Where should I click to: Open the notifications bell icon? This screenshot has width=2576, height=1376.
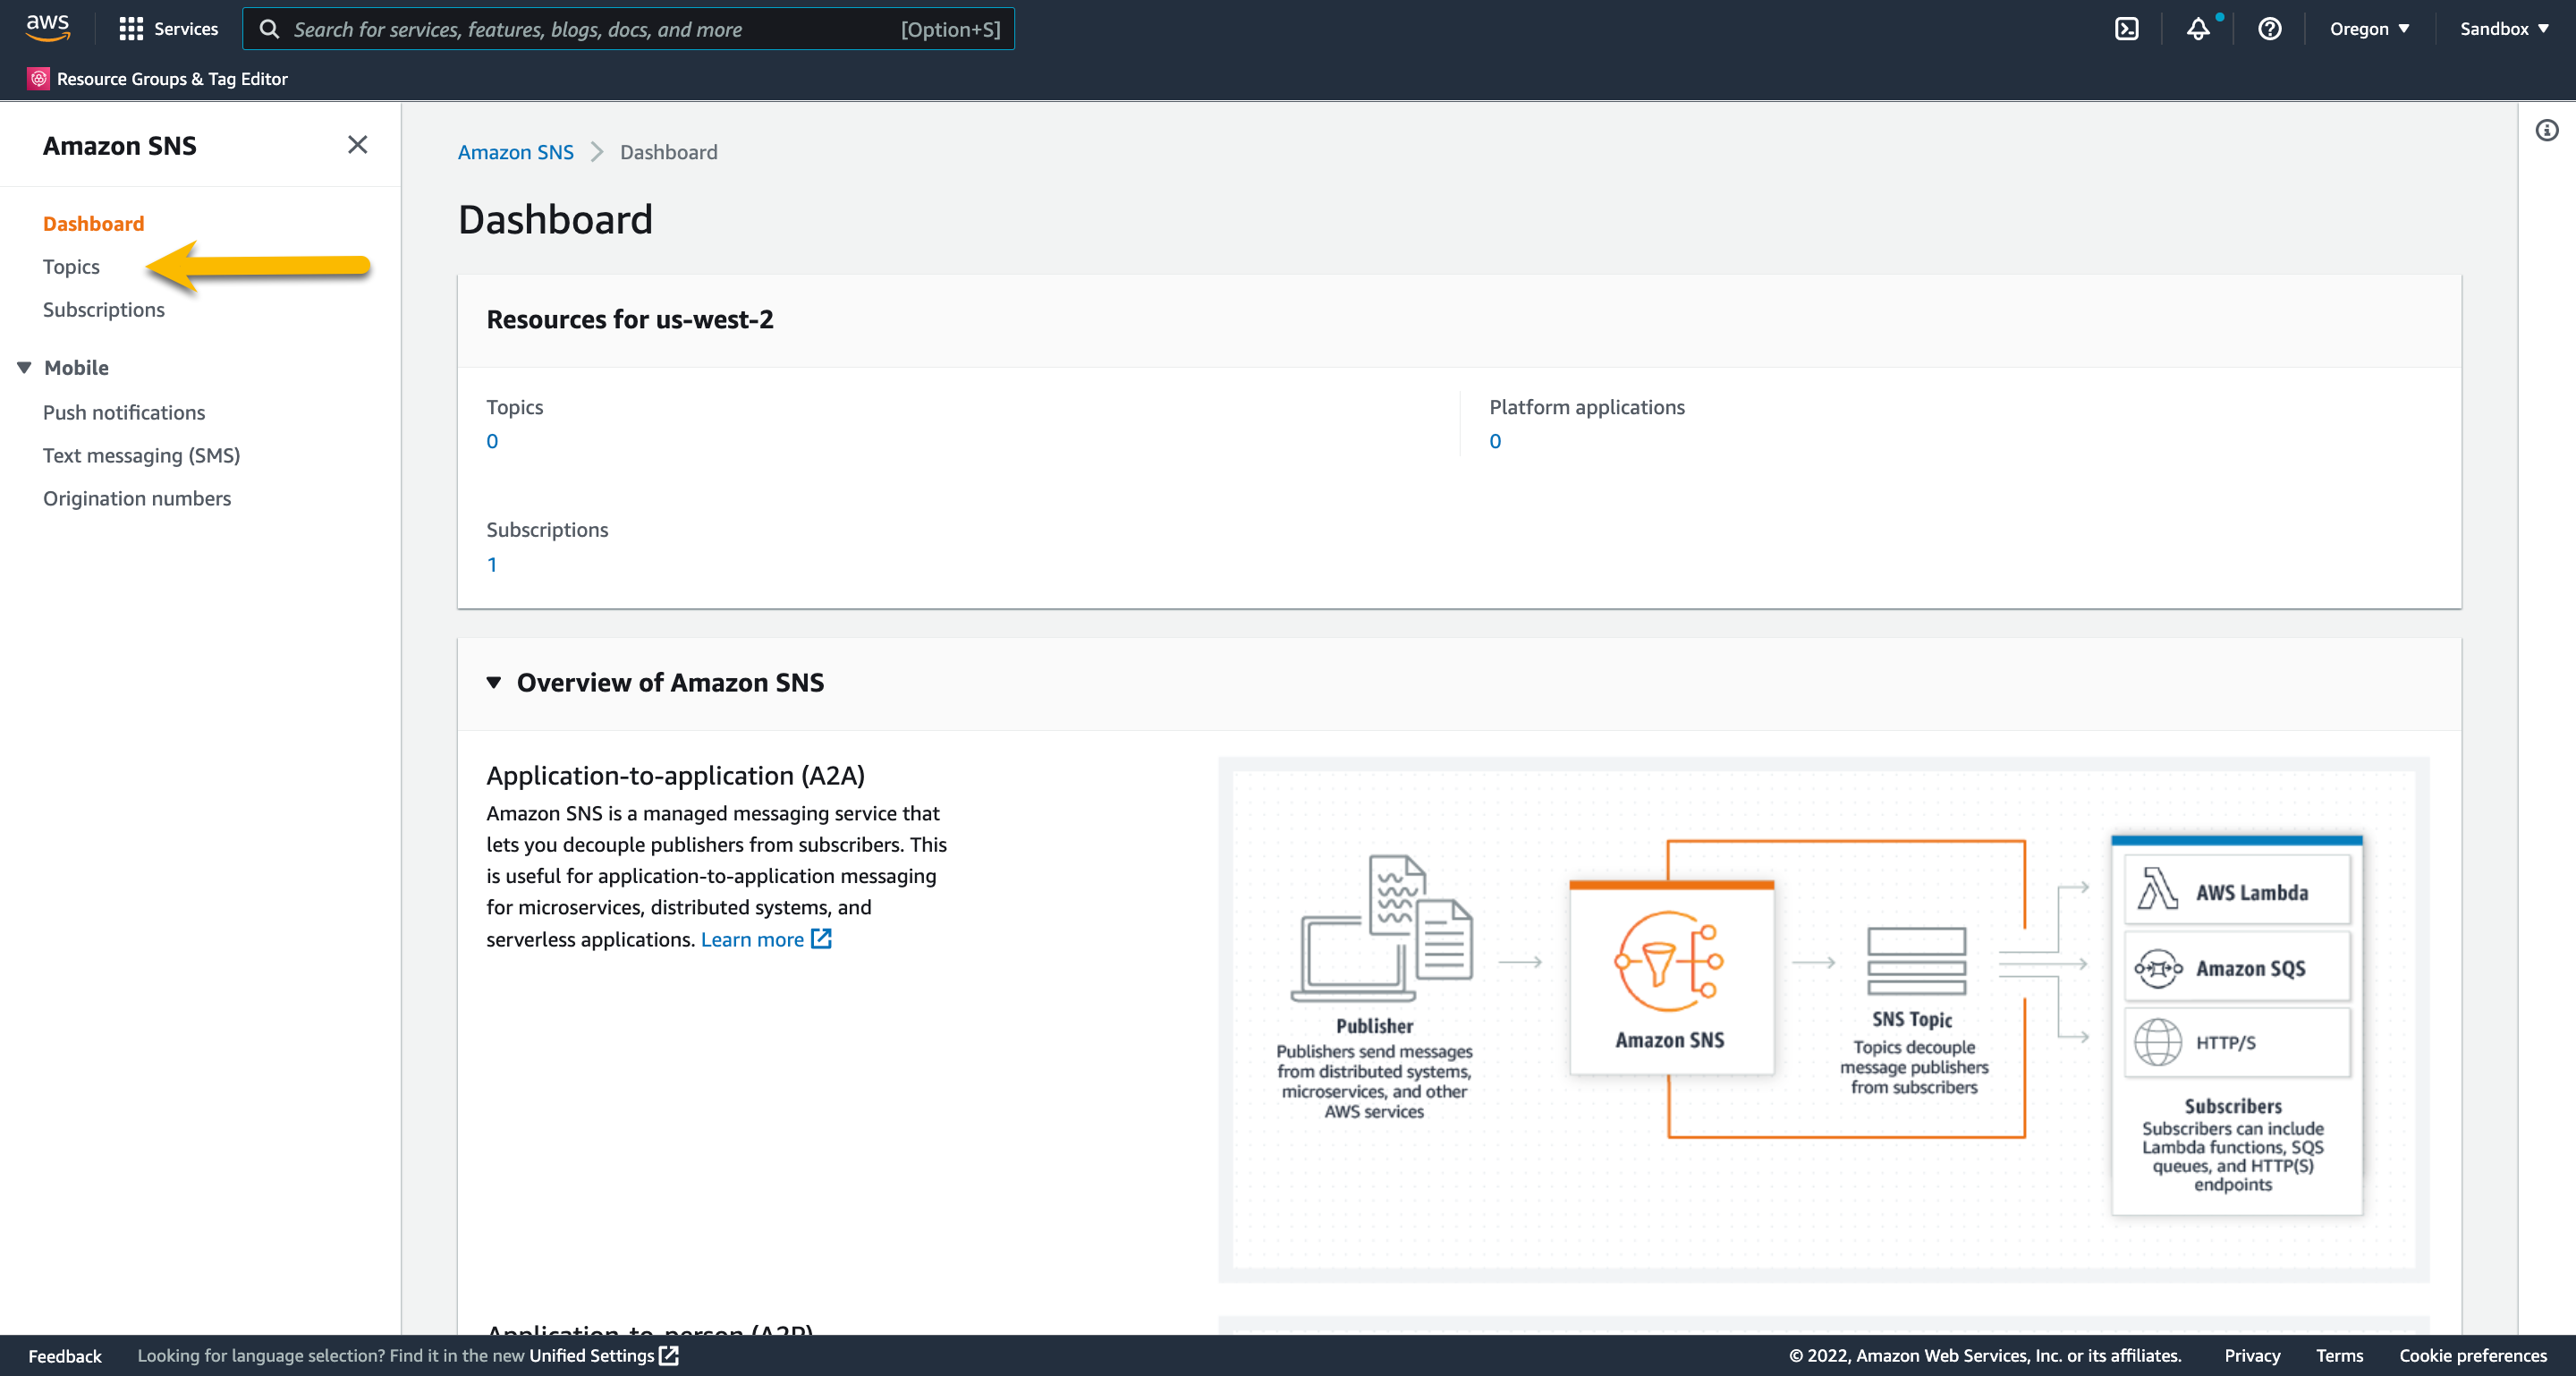2197,29
